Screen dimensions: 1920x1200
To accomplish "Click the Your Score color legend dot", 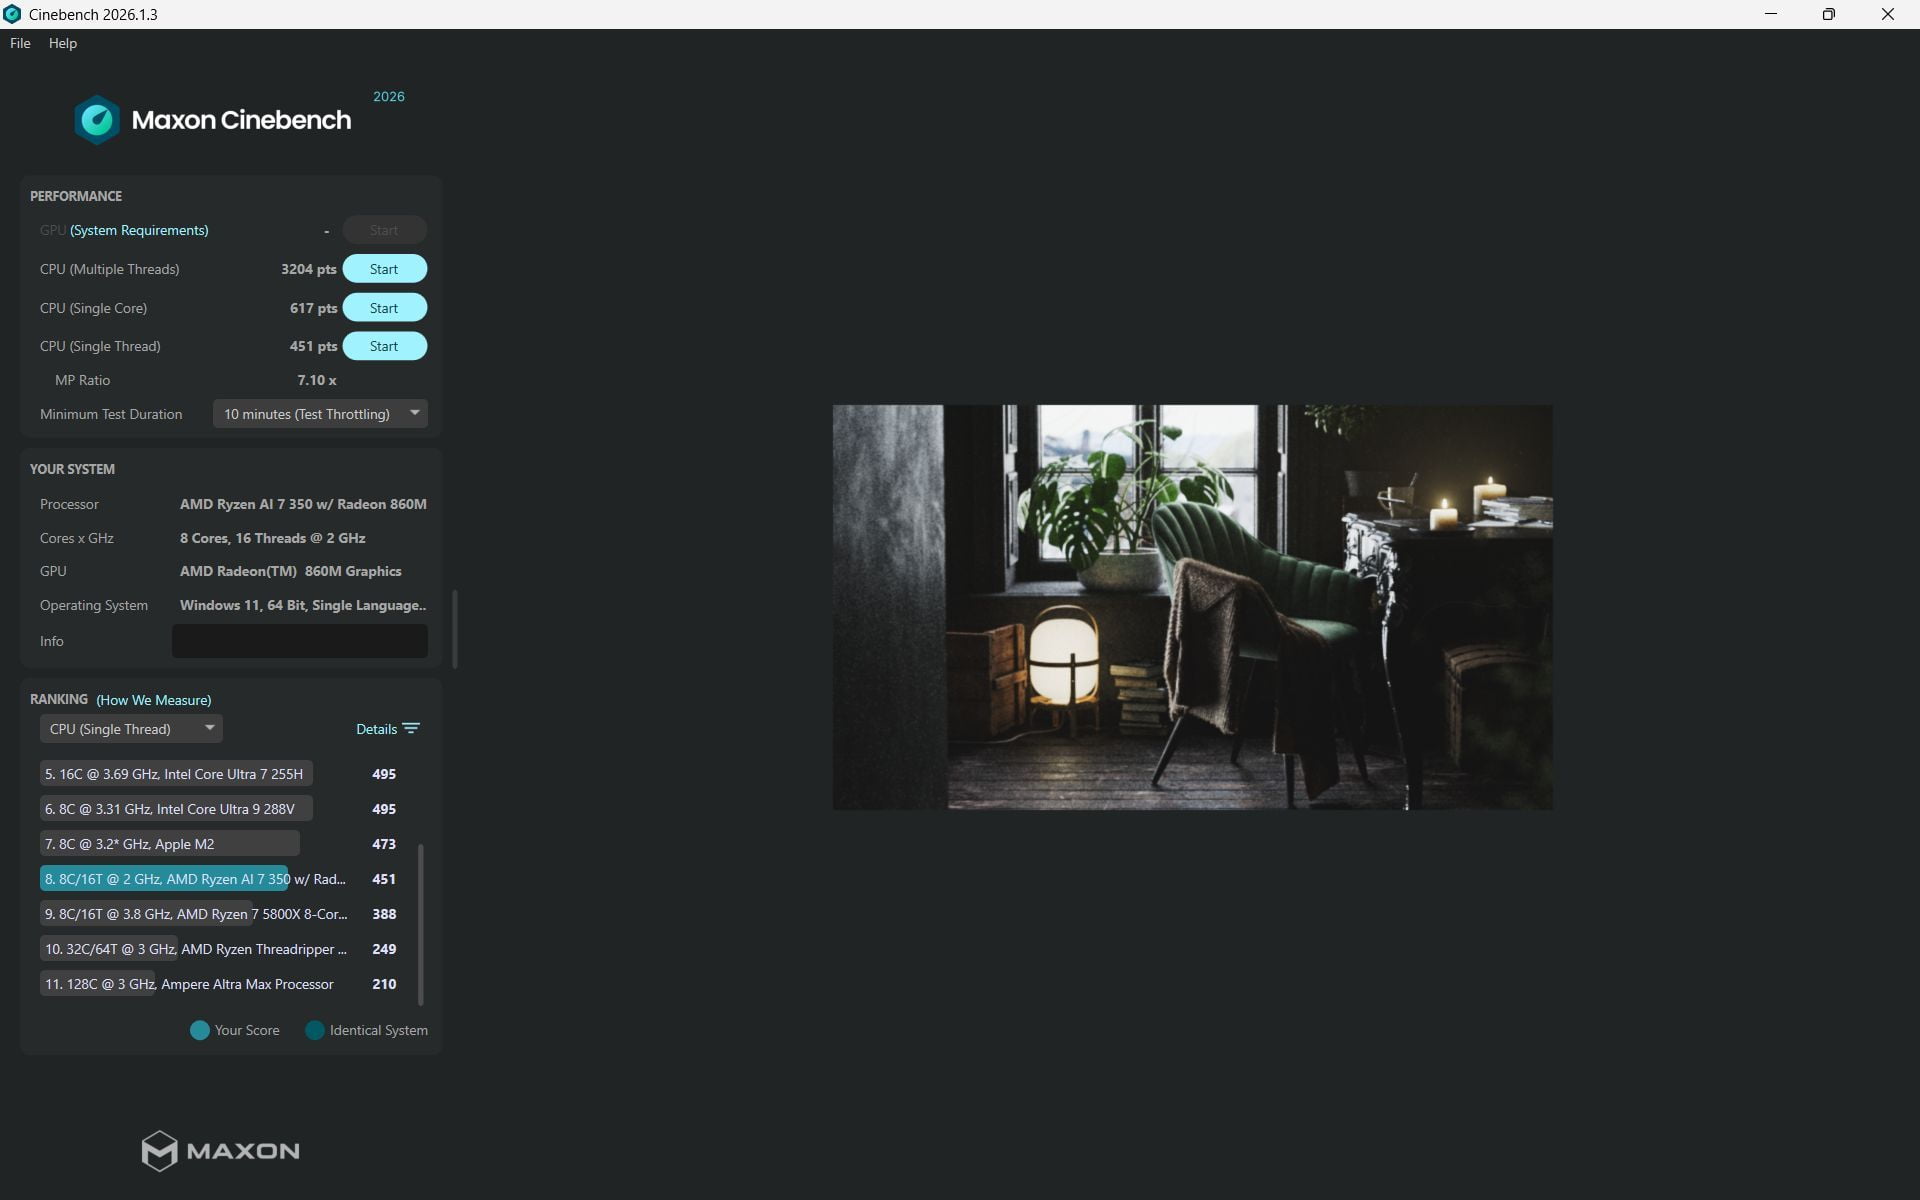I will tap(200, 1030).
